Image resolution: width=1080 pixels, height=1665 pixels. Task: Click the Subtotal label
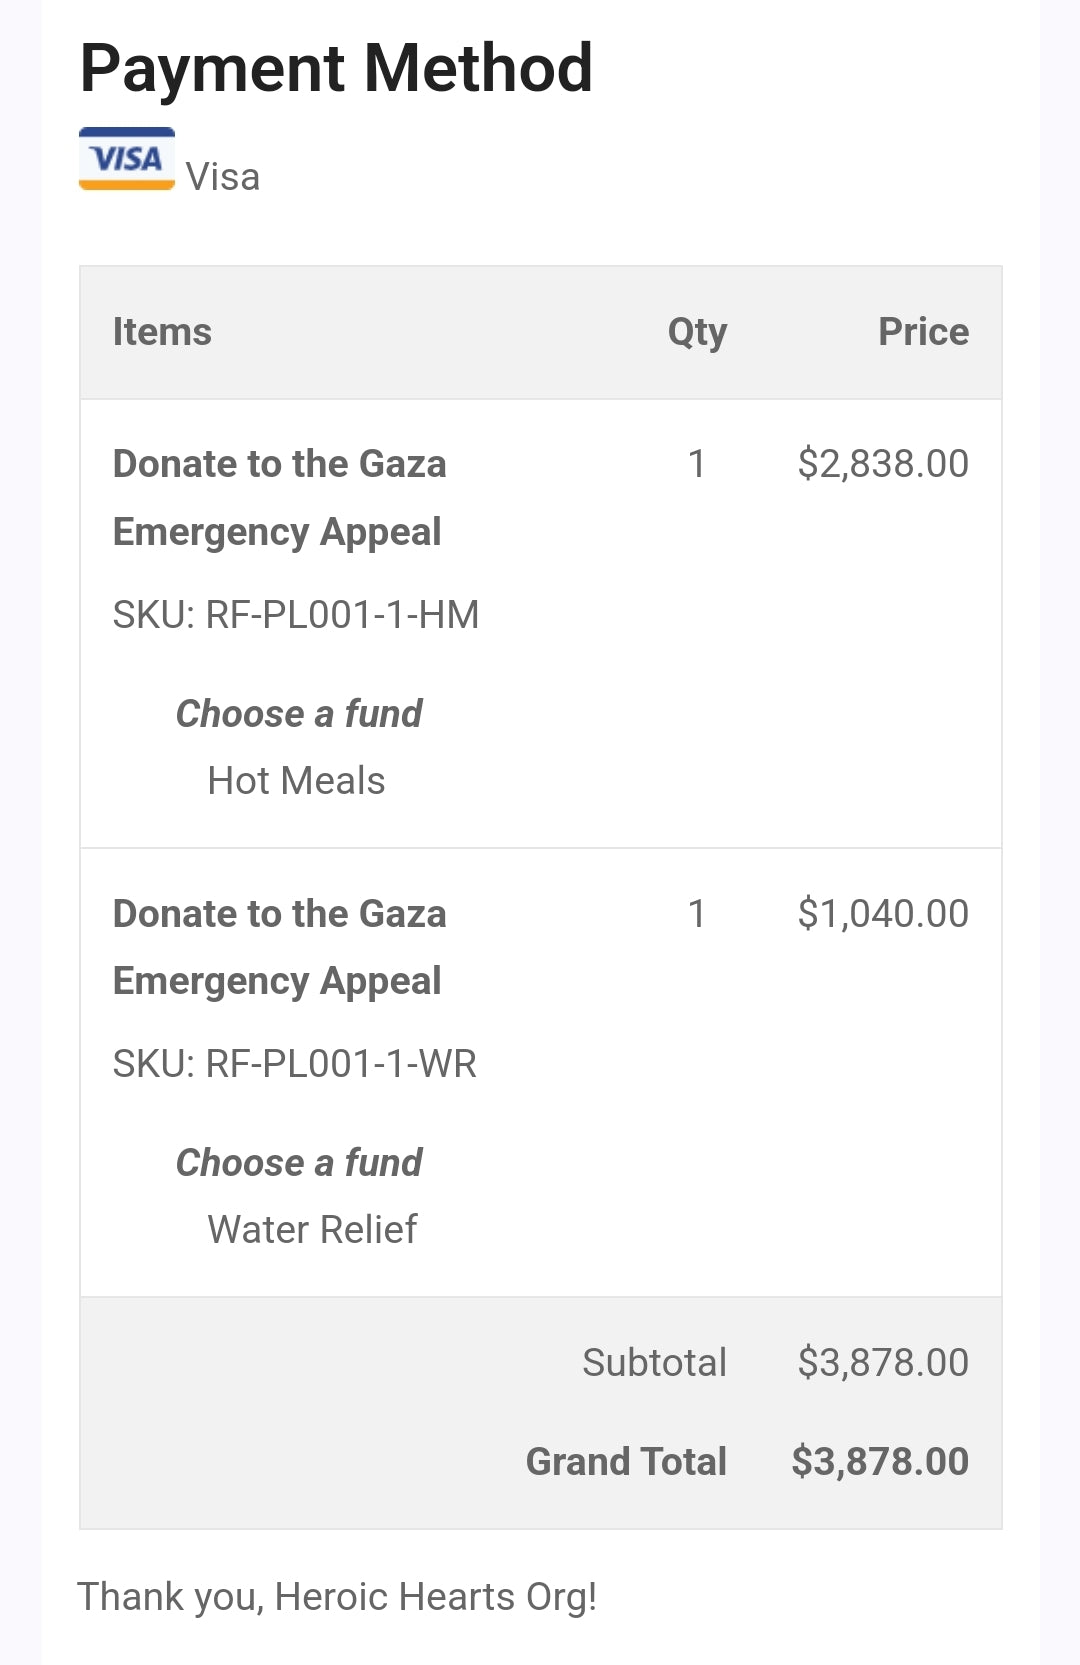coord(654,1362)
